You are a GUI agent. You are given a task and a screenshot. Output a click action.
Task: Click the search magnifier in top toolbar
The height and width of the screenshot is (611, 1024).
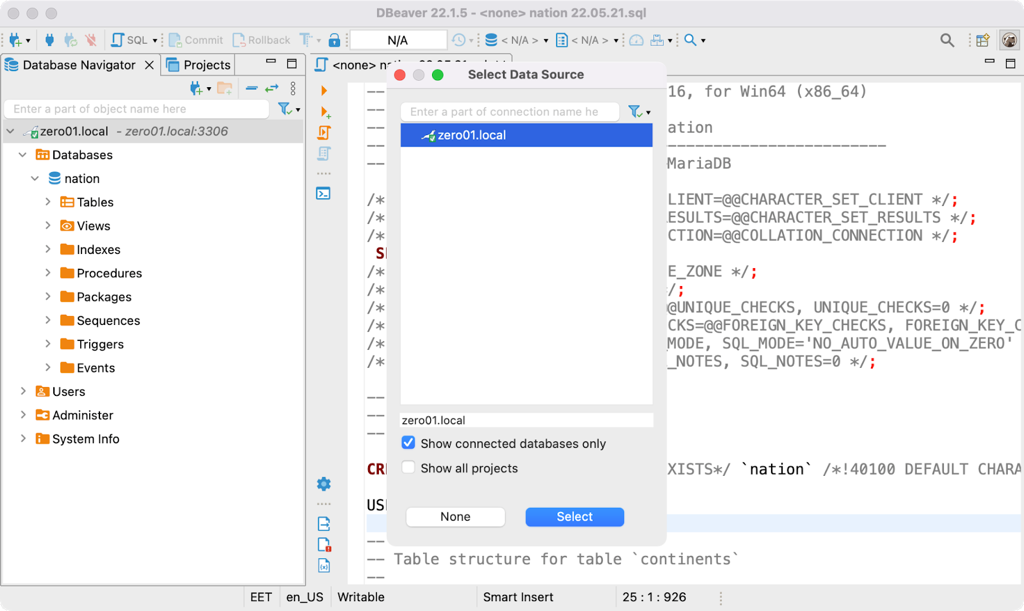click(x=946, y=40)
